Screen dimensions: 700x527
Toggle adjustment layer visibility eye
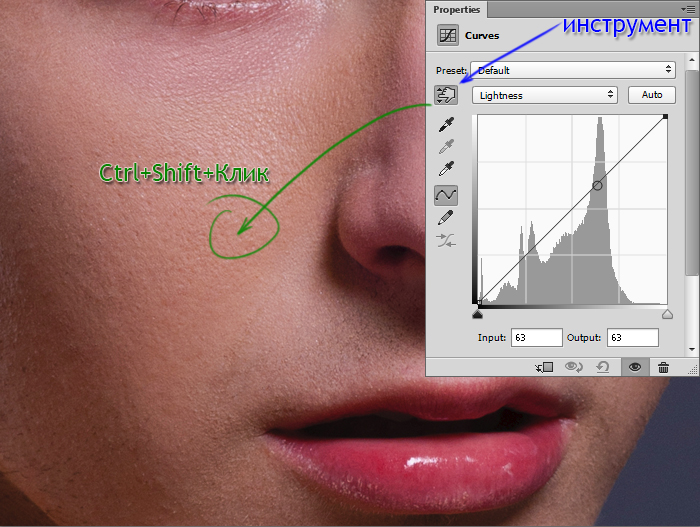pos(635,367)
